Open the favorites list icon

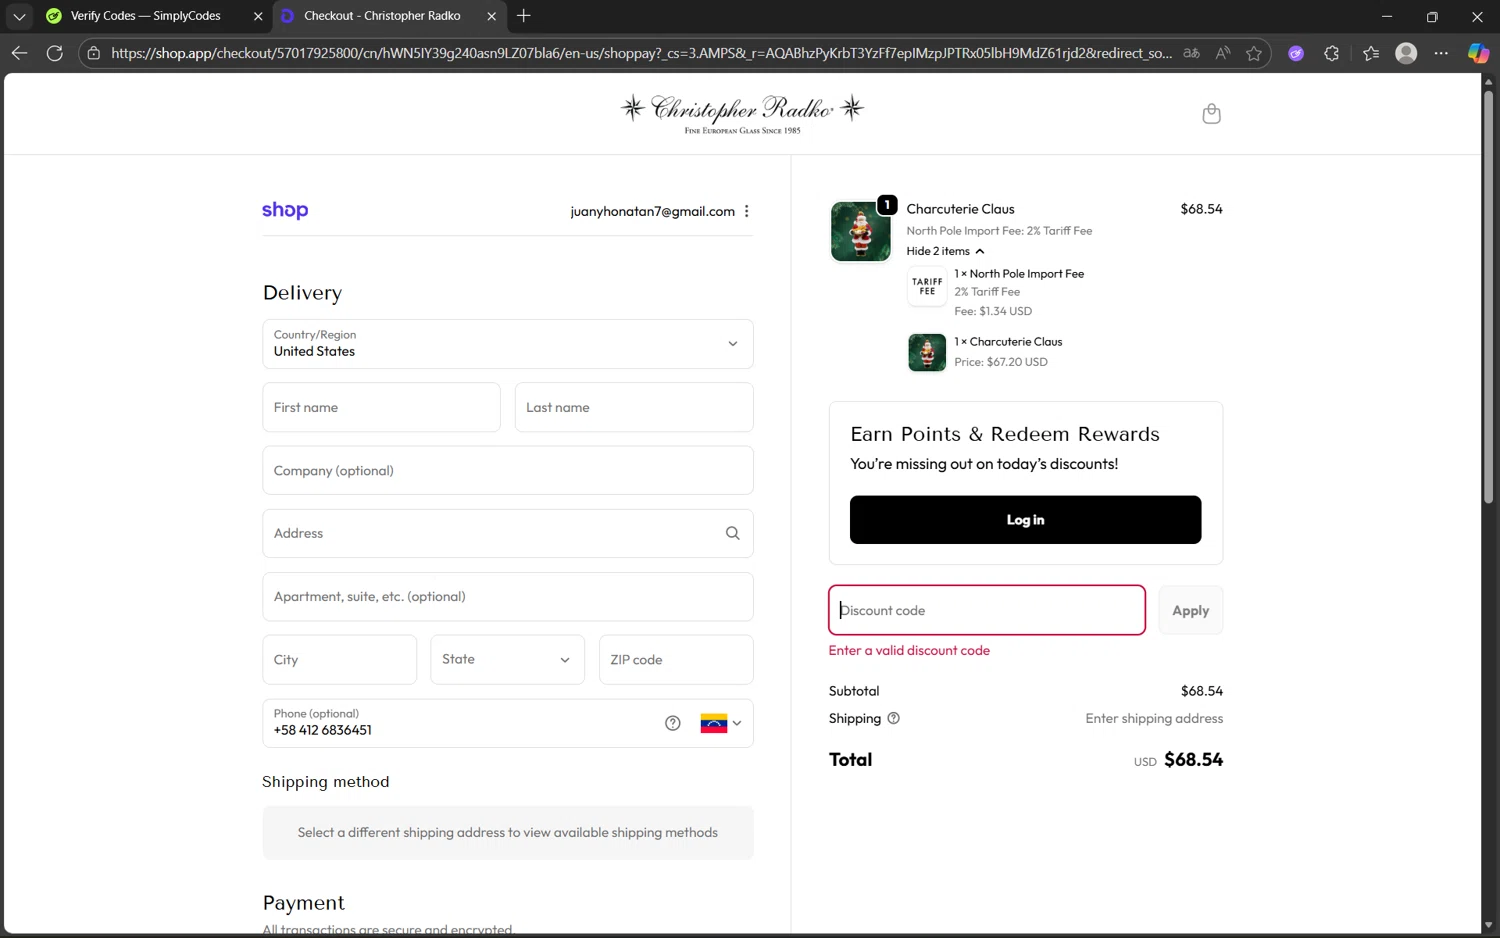(1371, 53)
